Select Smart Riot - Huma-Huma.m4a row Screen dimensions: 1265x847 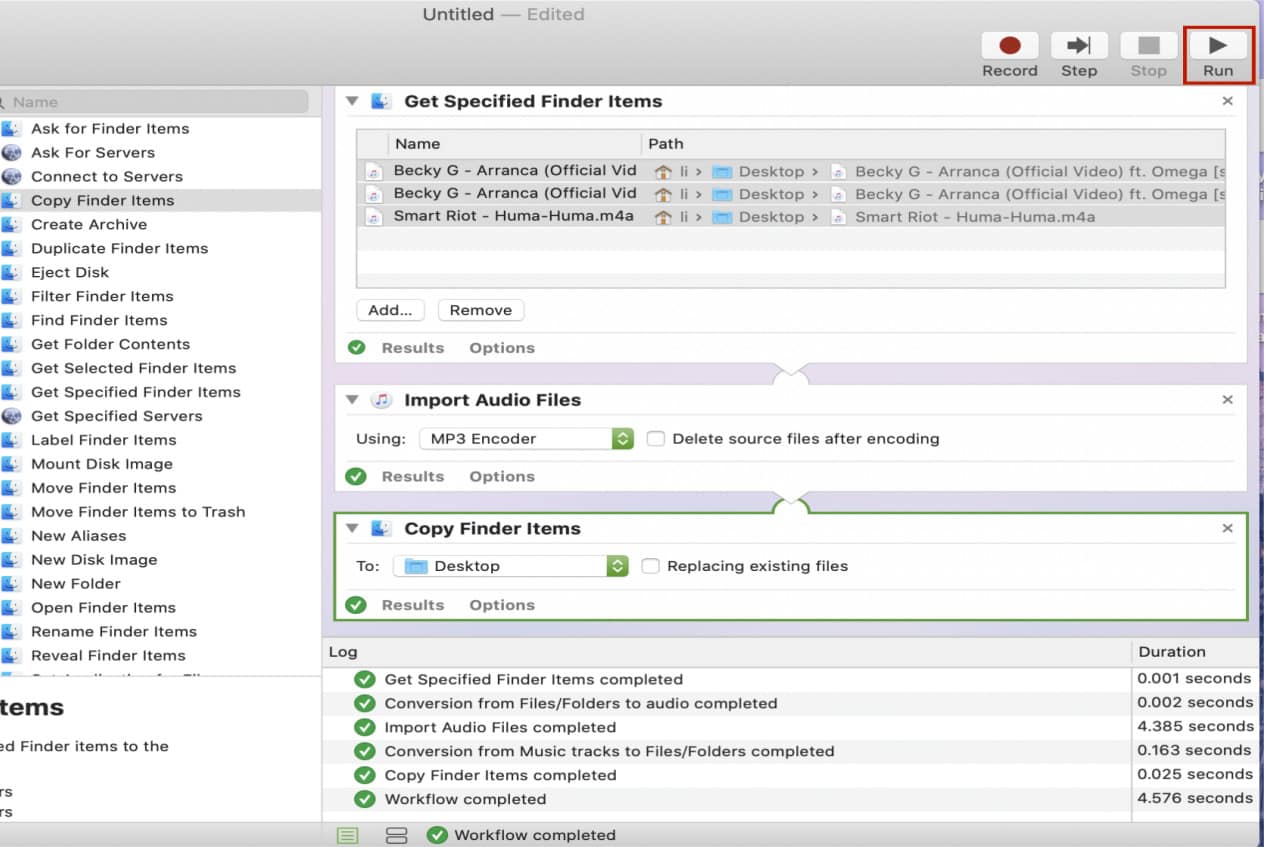pyautogui.click(x=513, y=216)
